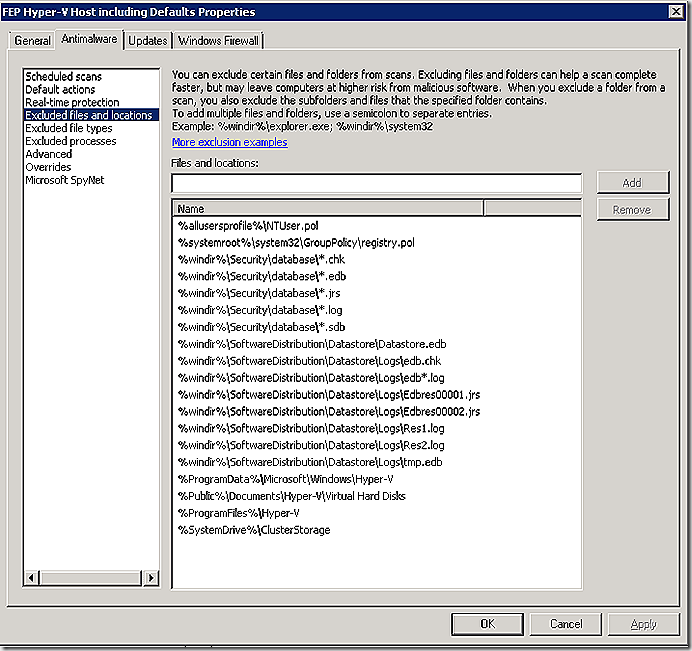The width and height of the screenshot is (692, 651).
Task: Click the Name column header
Action: coord(328,208)
